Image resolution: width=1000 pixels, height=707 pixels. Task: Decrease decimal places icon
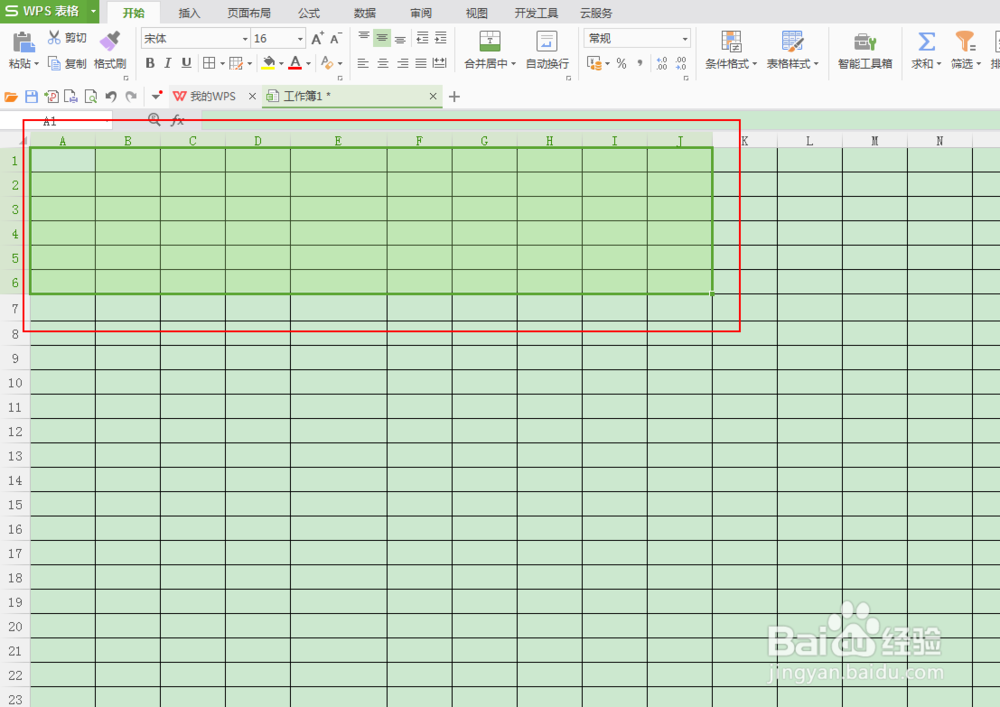[681, 63]
